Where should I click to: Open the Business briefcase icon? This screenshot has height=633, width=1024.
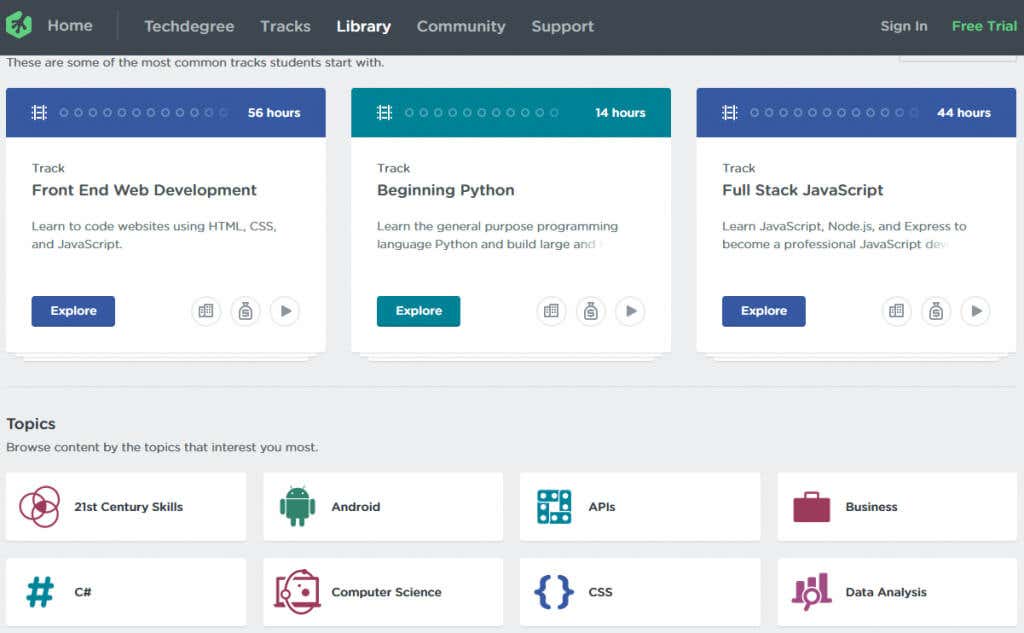[x=811, y=507]
